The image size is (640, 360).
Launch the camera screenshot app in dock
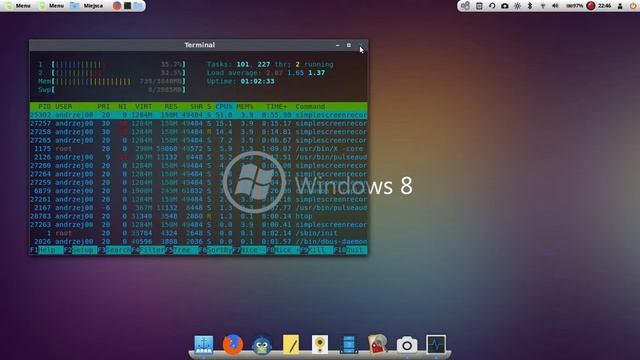407,345
